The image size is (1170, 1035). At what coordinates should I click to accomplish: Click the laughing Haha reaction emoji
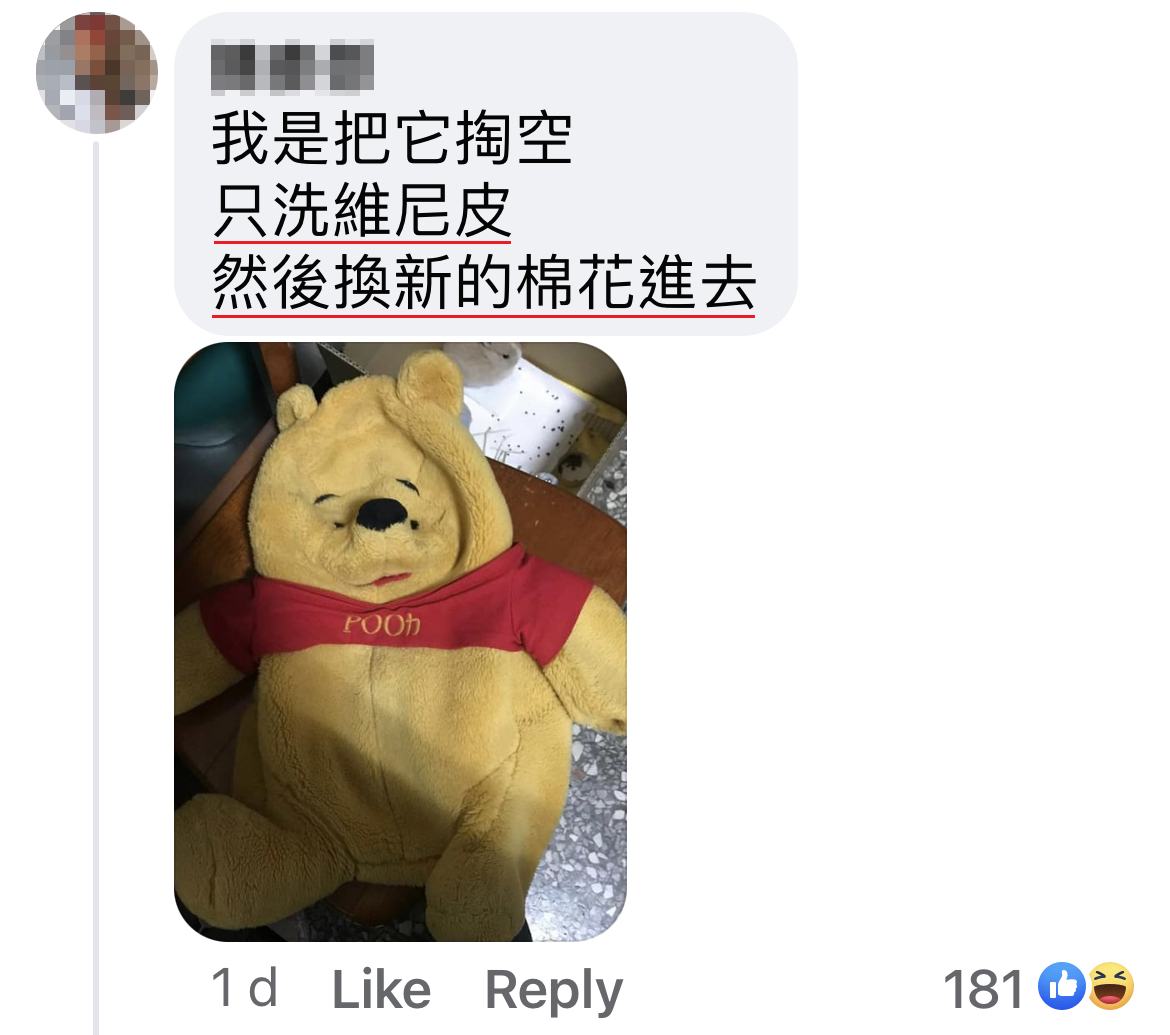(1111, 986)
